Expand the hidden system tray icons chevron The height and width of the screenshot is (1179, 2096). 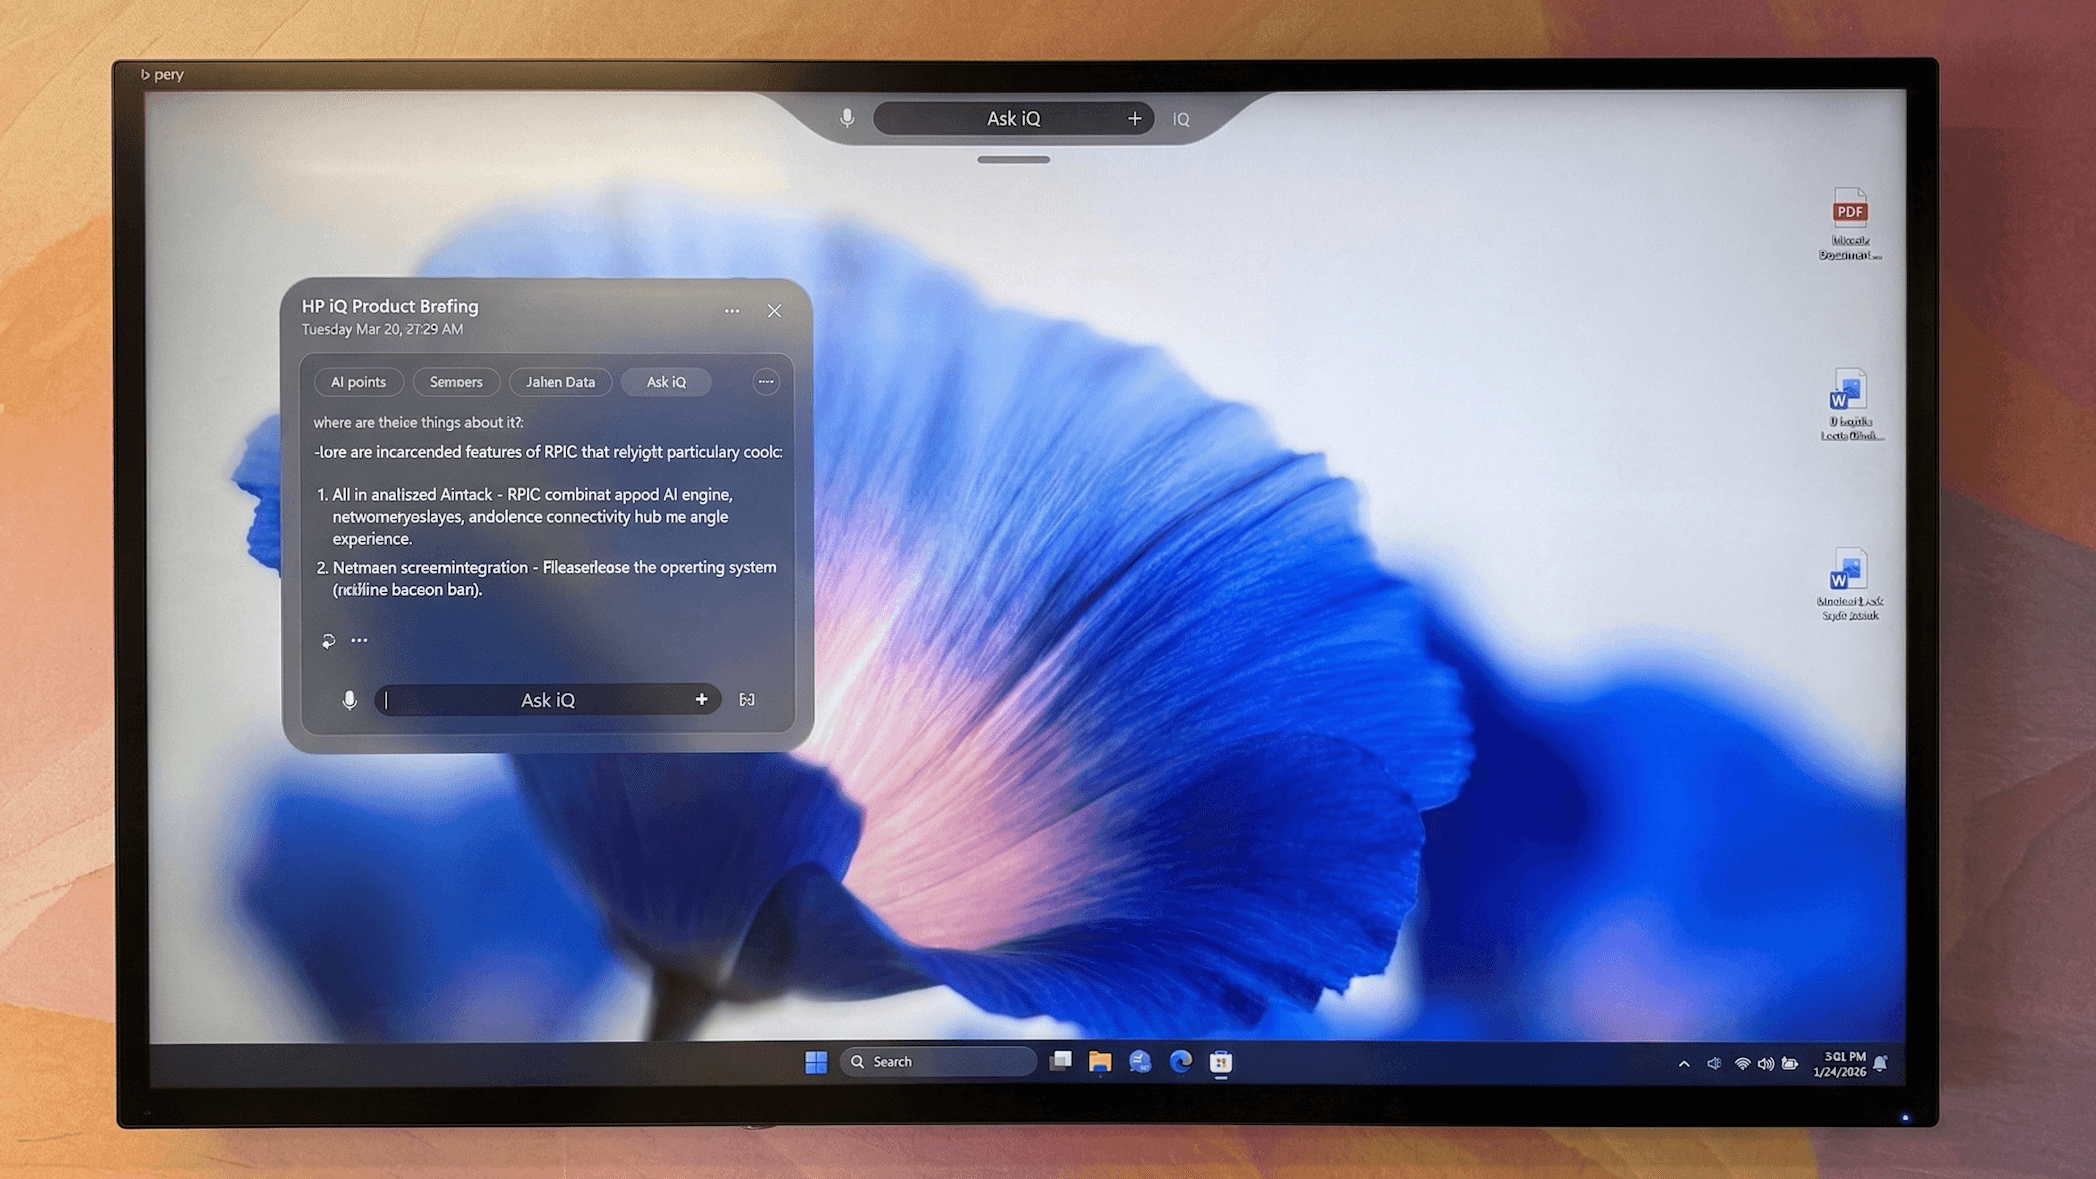(1684, 1064)
